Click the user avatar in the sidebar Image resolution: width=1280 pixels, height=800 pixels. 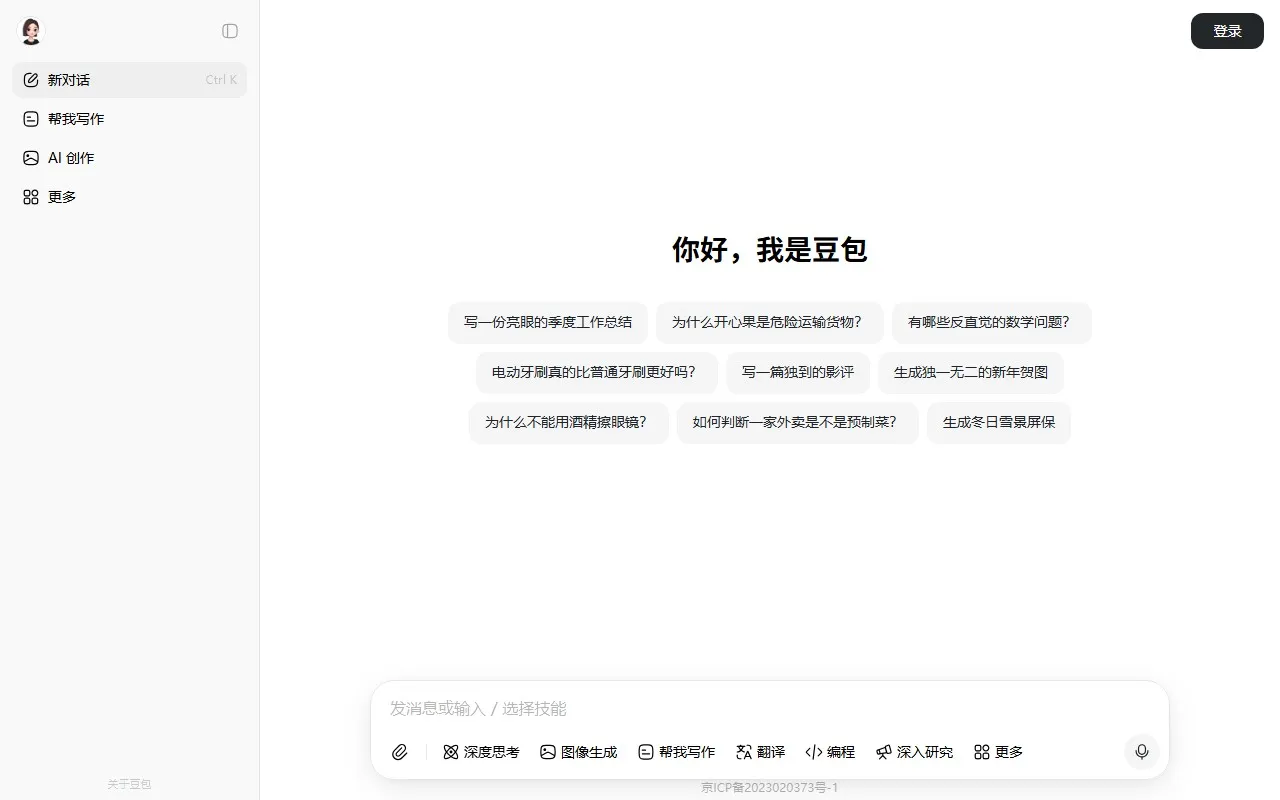31,31
